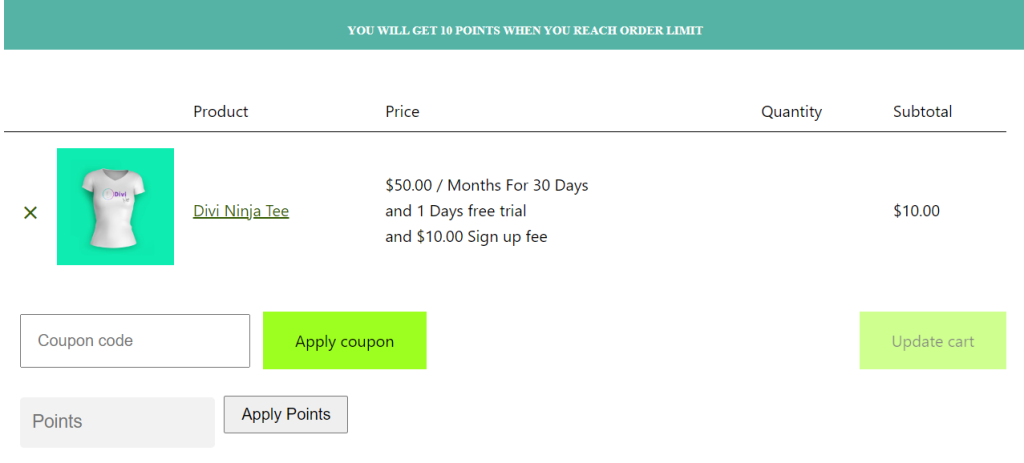
Task: Click the Quantity column header
Action: coord(792,112)
